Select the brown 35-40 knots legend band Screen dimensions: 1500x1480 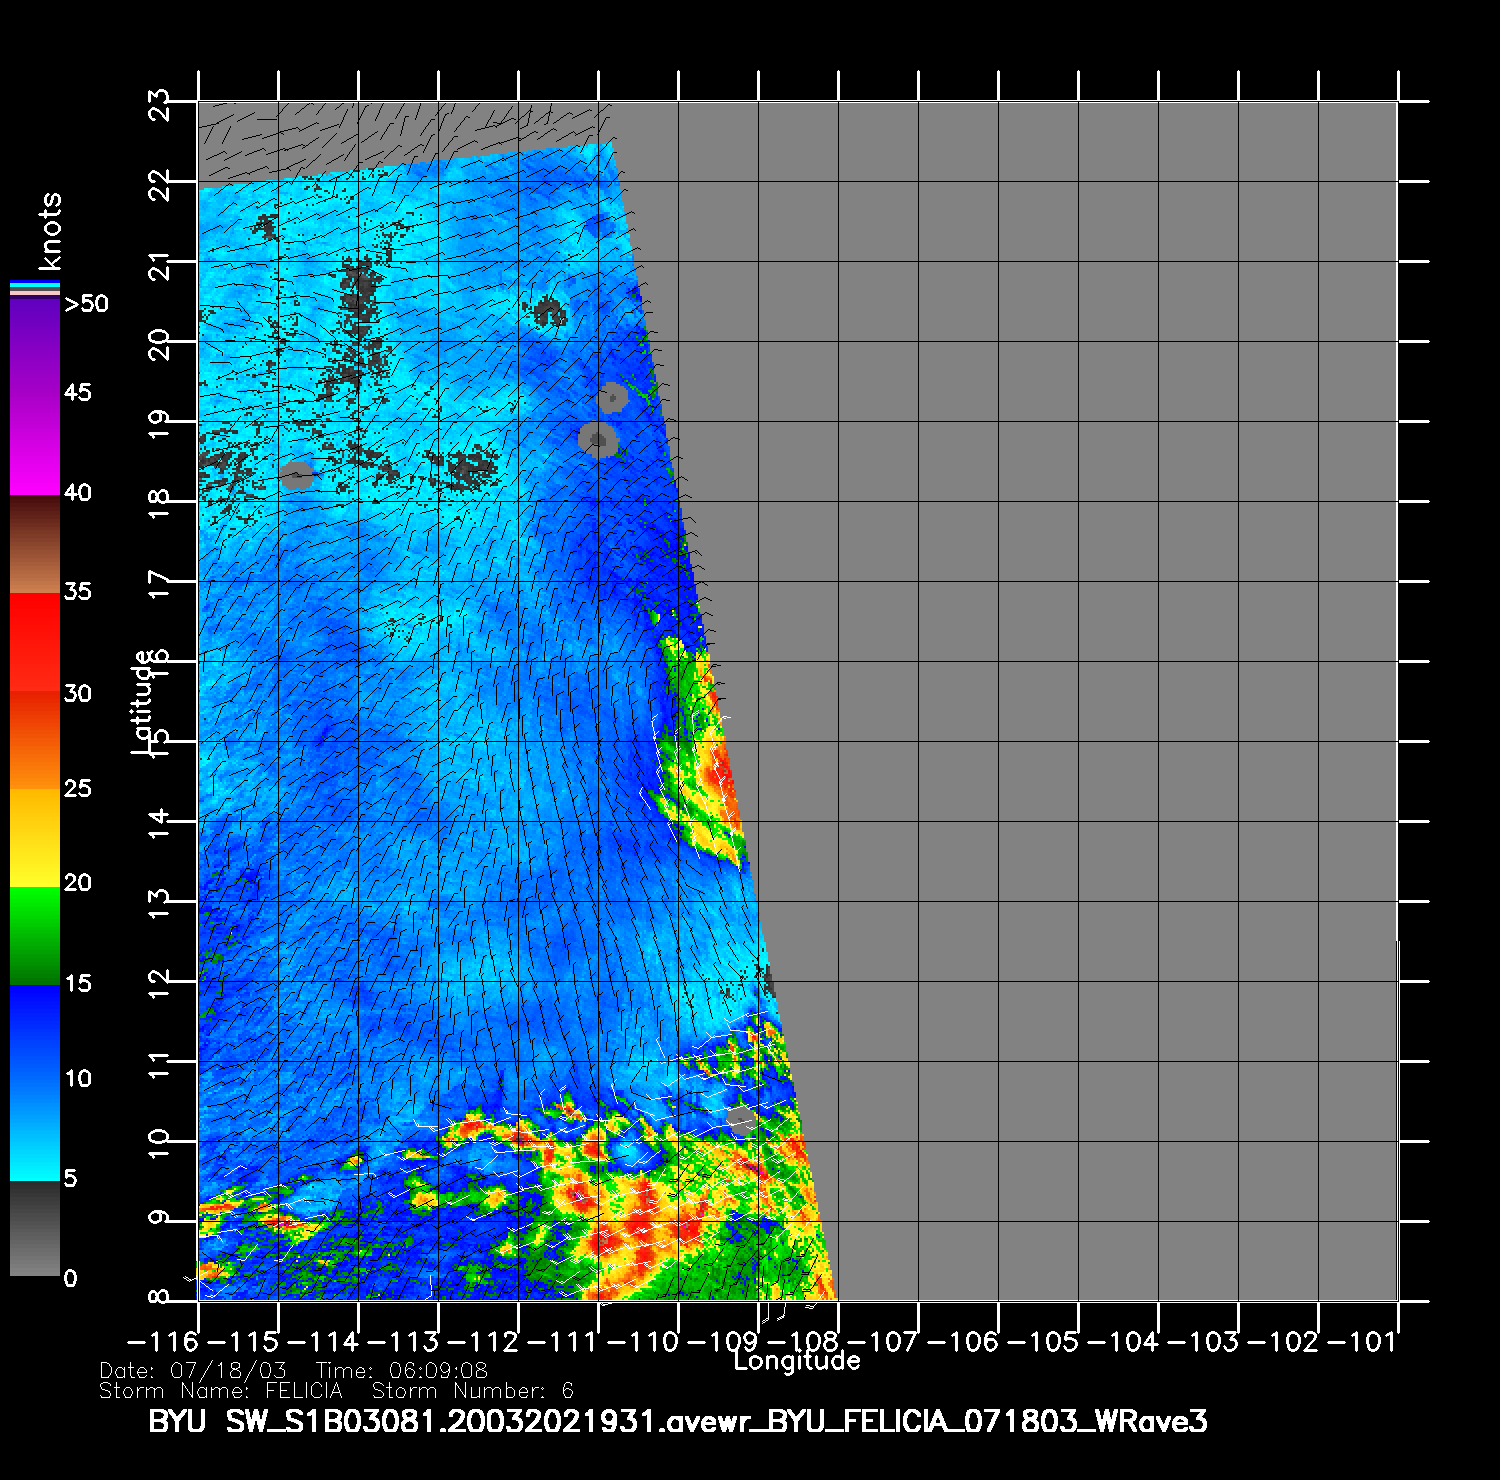click(35, 545)
